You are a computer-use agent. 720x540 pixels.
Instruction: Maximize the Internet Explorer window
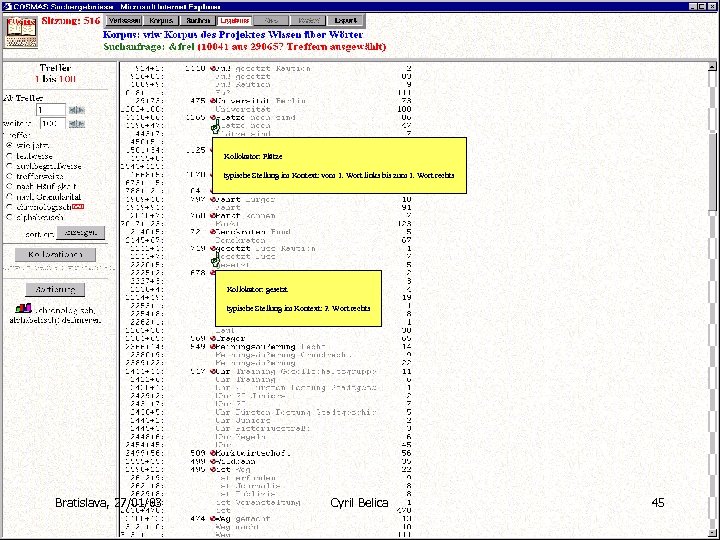702,6
